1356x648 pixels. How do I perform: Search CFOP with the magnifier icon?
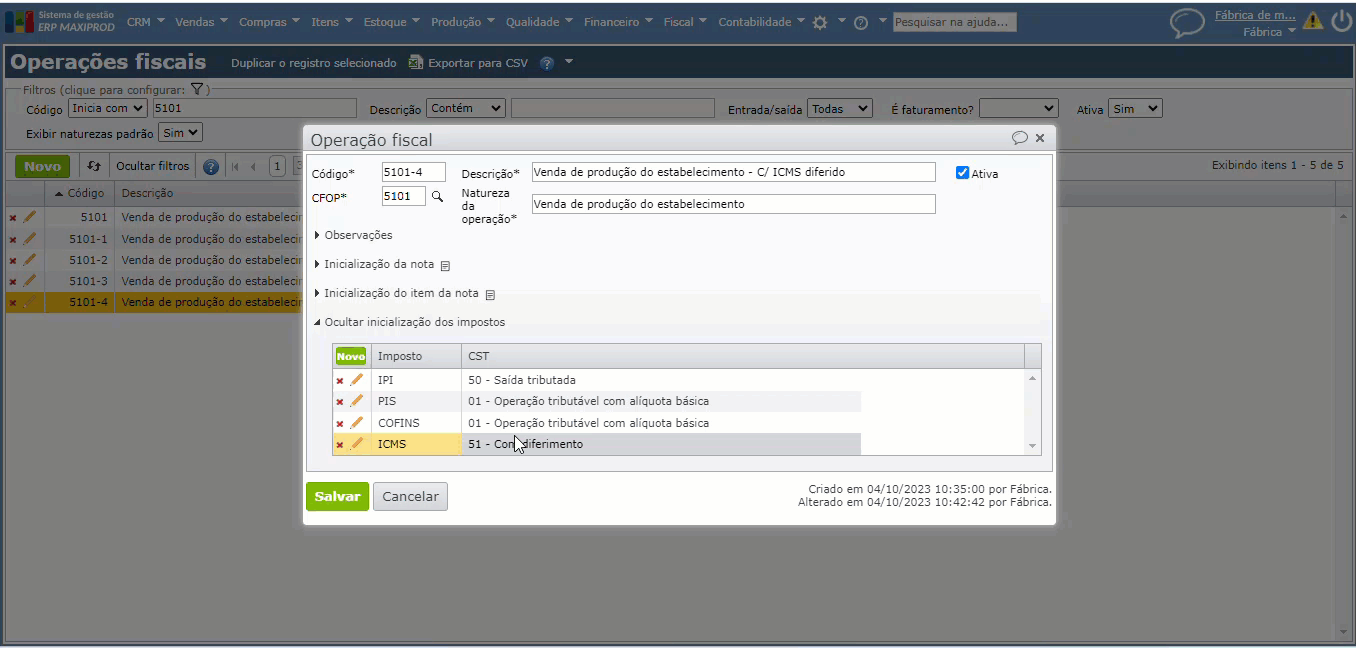coord(437,197)
